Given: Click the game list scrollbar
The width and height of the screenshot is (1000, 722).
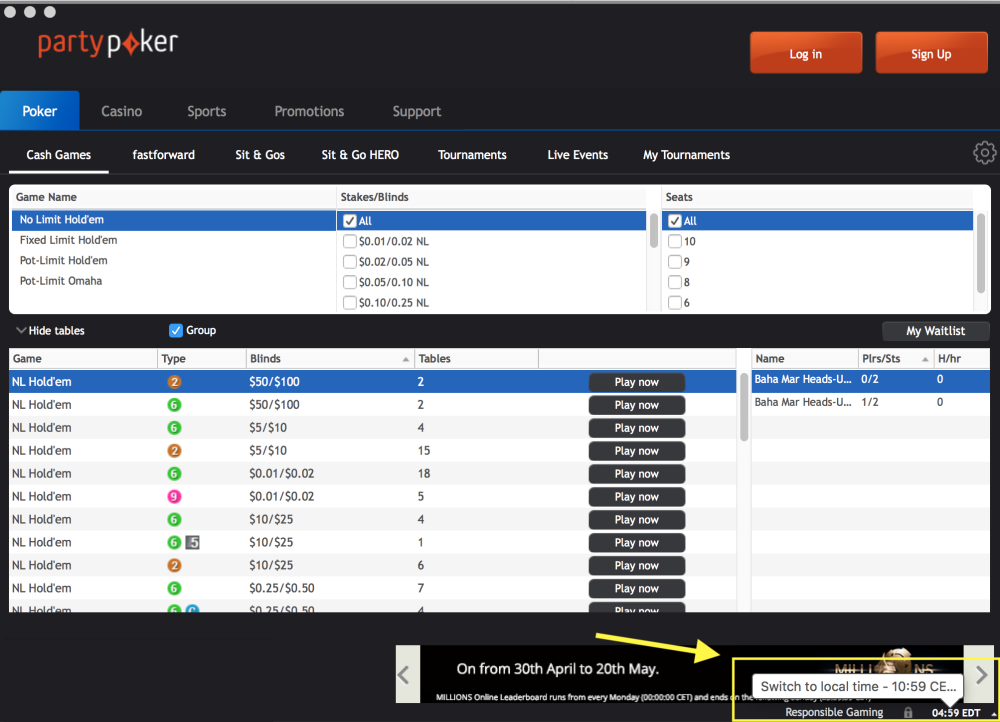Looking at the screenshot, I should tap(744, 406).
